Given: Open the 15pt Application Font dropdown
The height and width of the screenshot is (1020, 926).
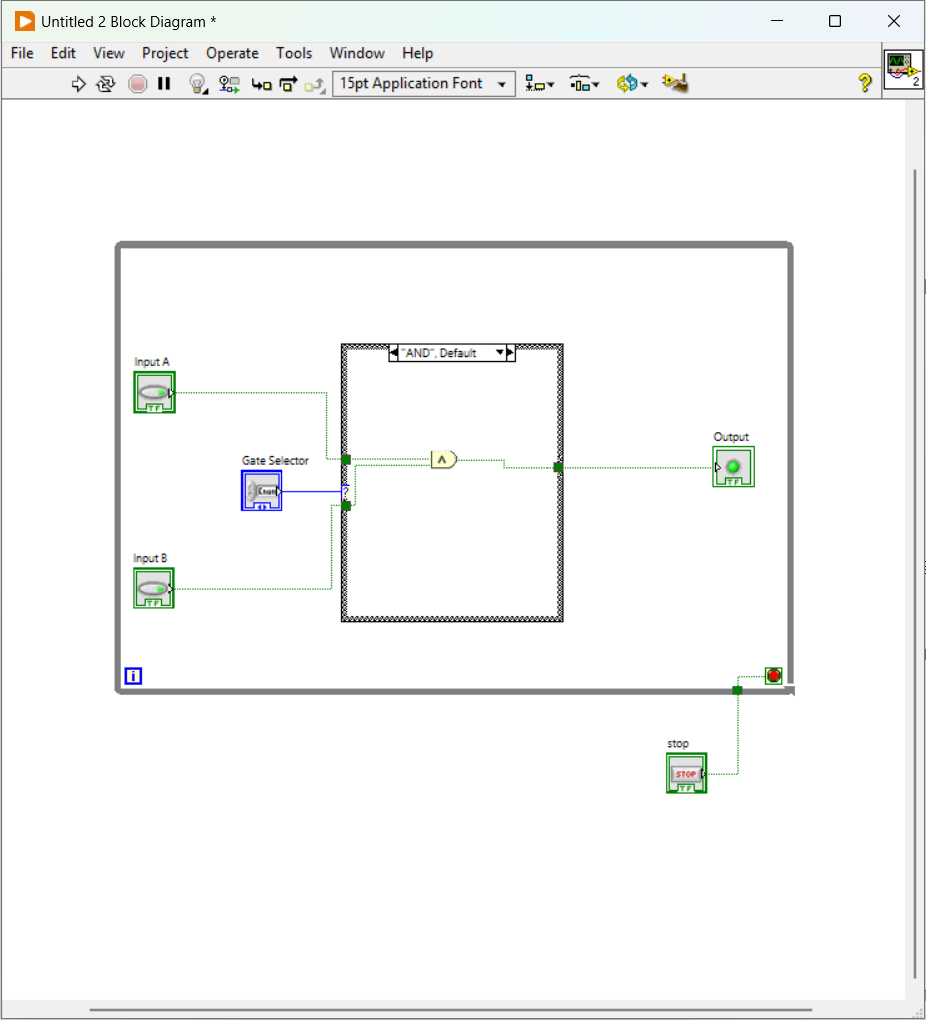Looking at the screenshot, I should [x=424, y=84].
